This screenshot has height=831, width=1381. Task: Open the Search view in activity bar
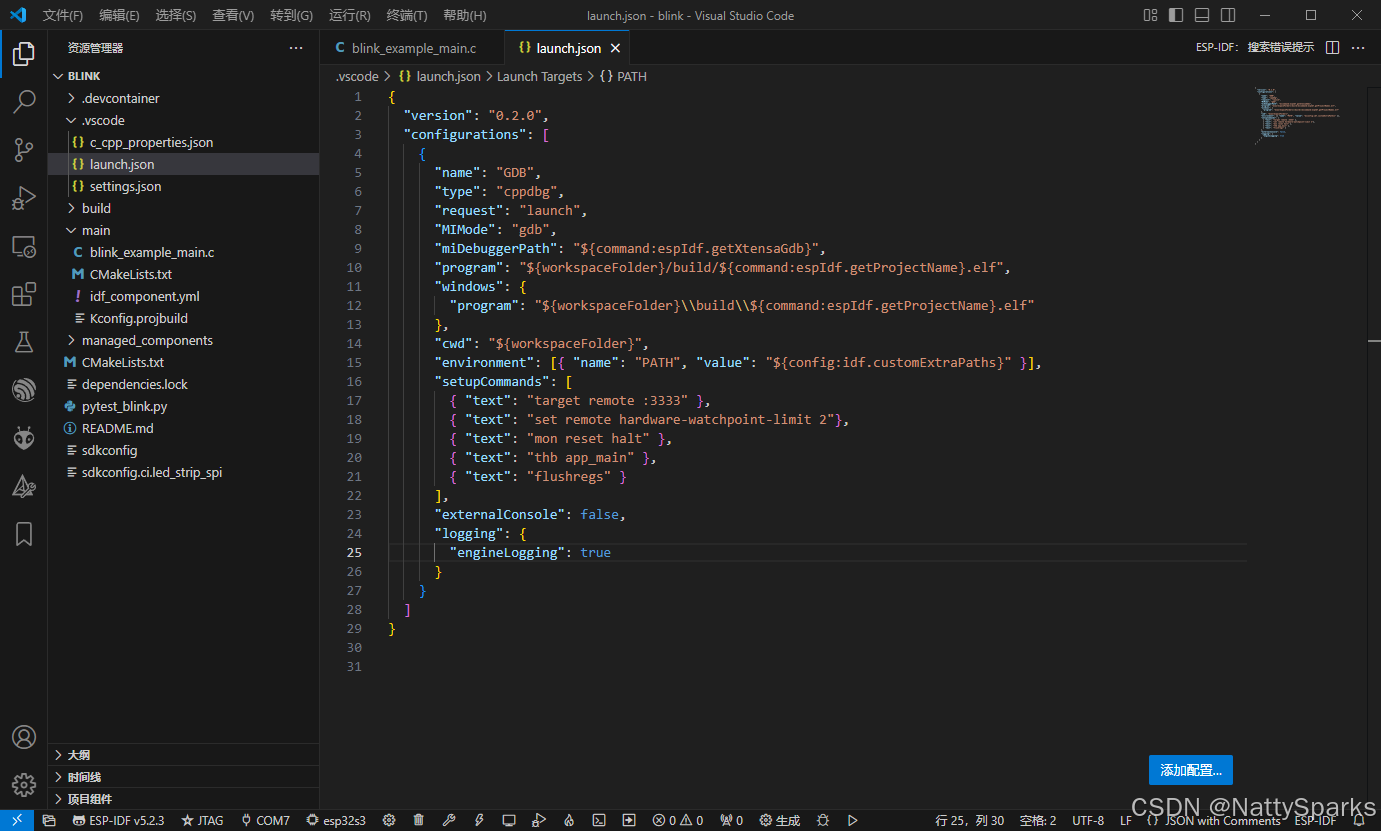click(x=24, y=101)
